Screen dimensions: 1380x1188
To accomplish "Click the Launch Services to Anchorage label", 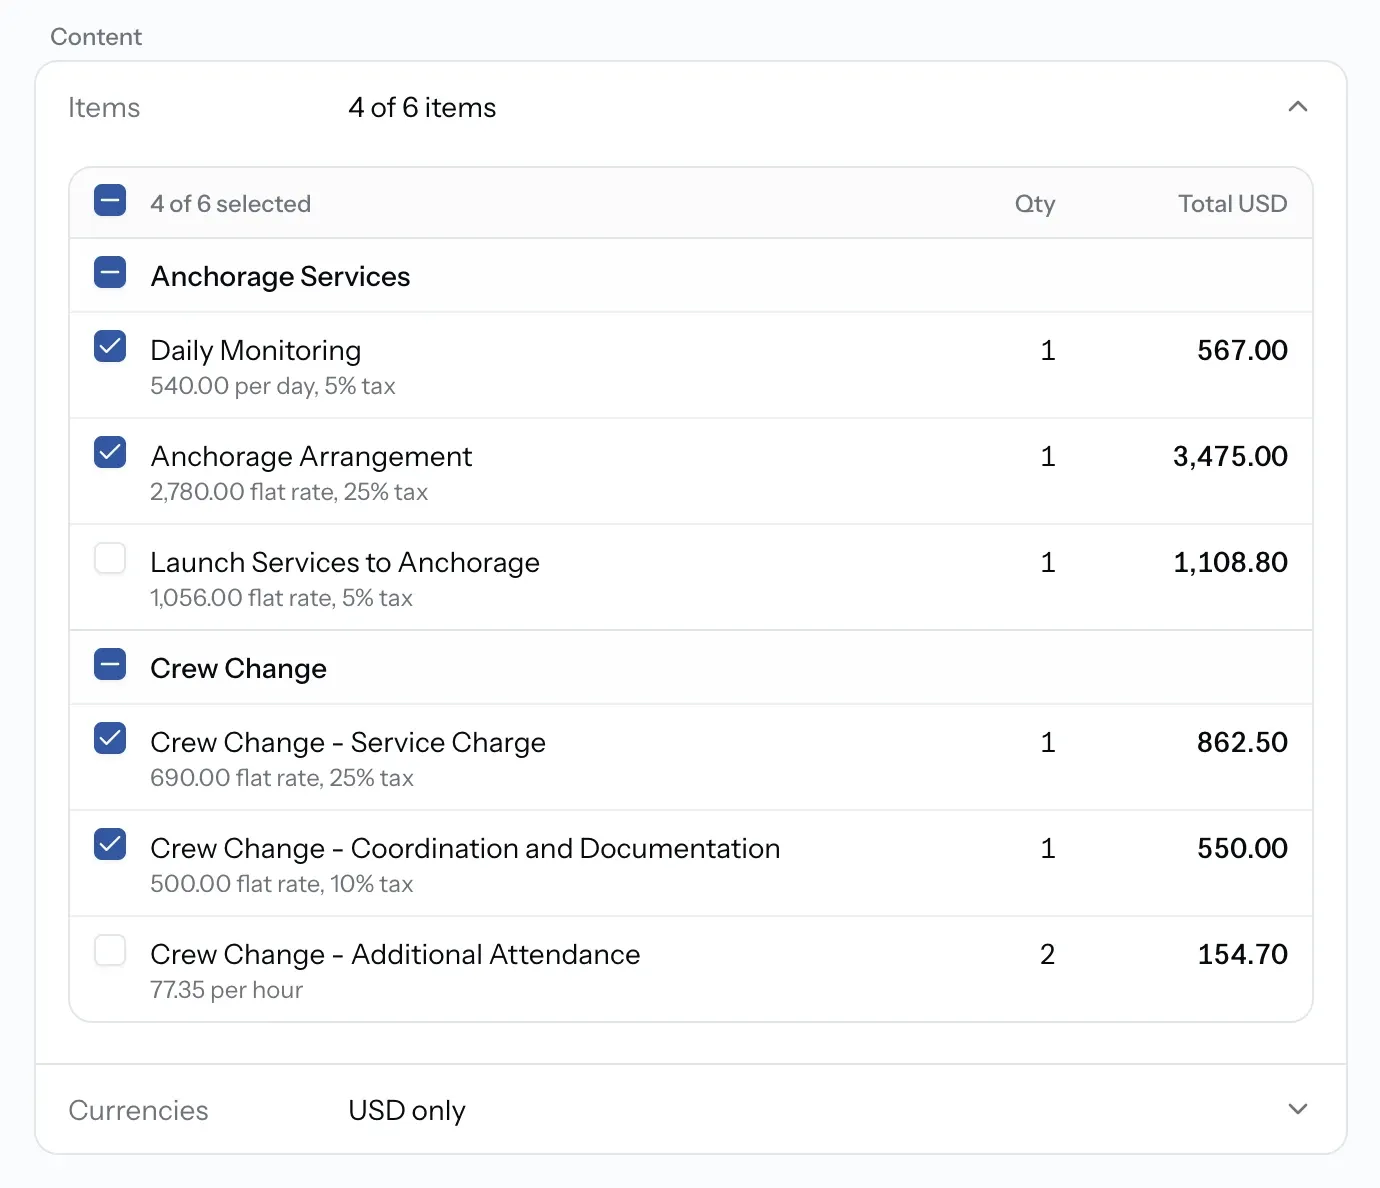I will [345, 562].
